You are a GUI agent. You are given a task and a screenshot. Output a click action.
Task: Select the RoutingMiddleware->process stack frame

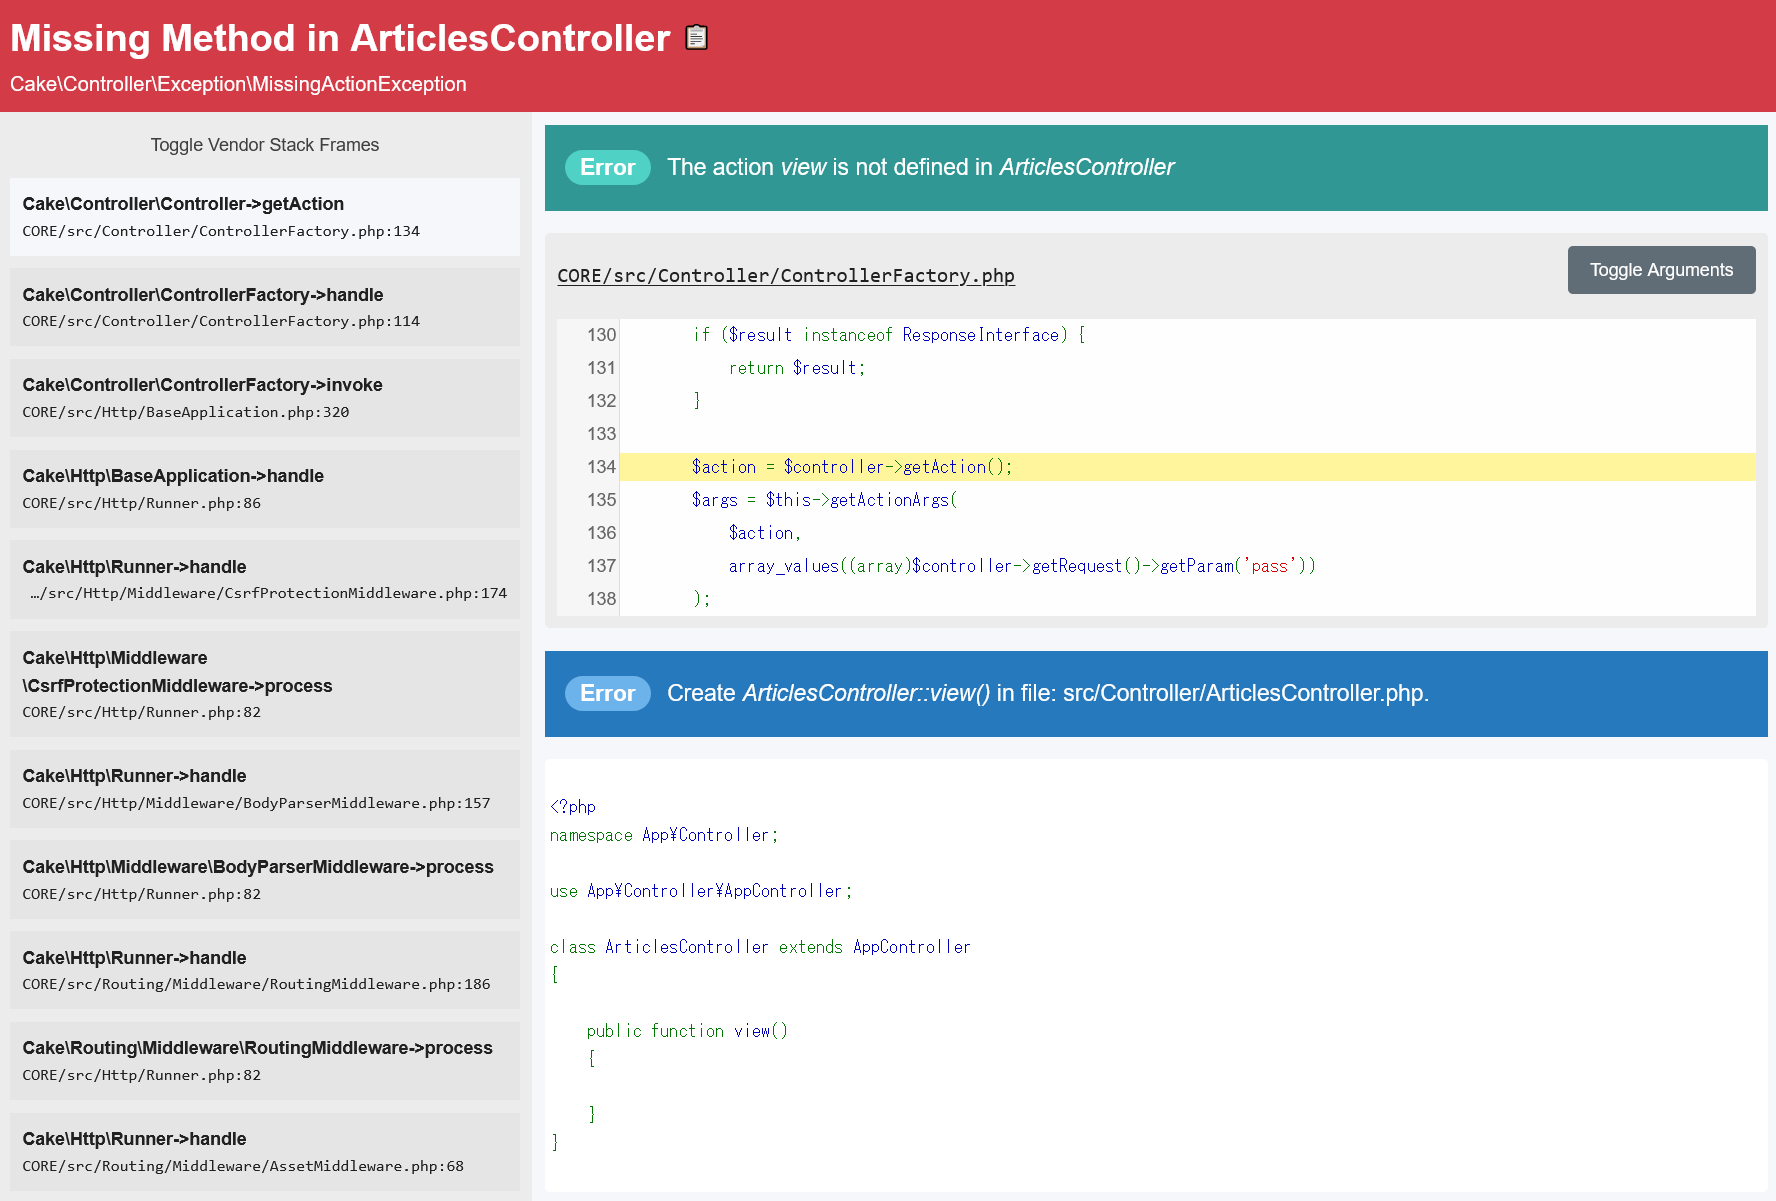pos(264,1061)
